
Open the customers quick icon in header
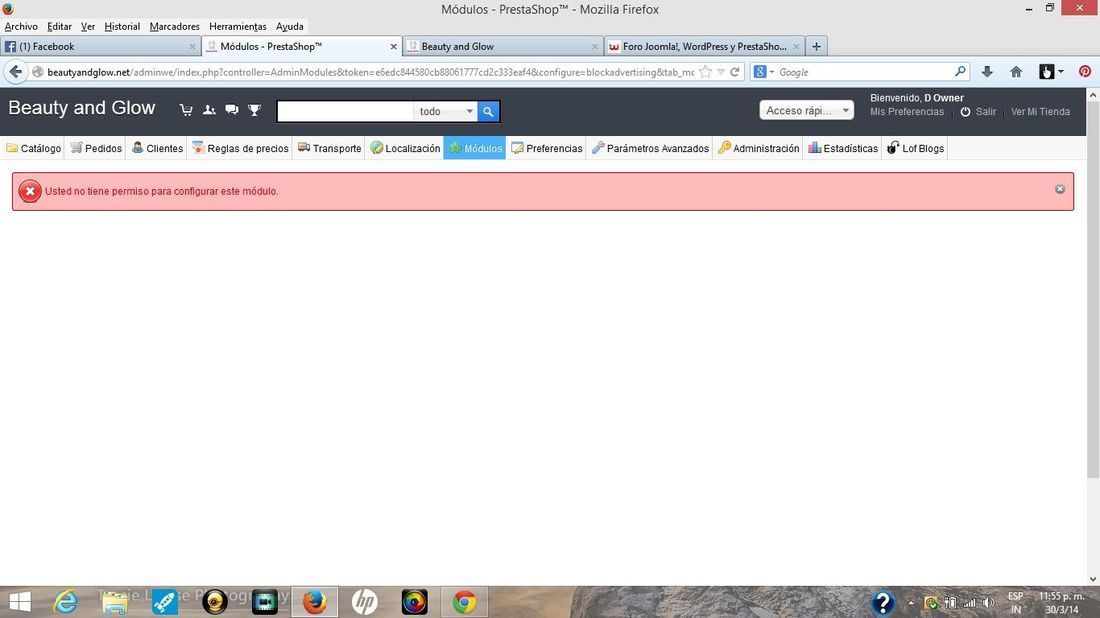pos(209,110)
